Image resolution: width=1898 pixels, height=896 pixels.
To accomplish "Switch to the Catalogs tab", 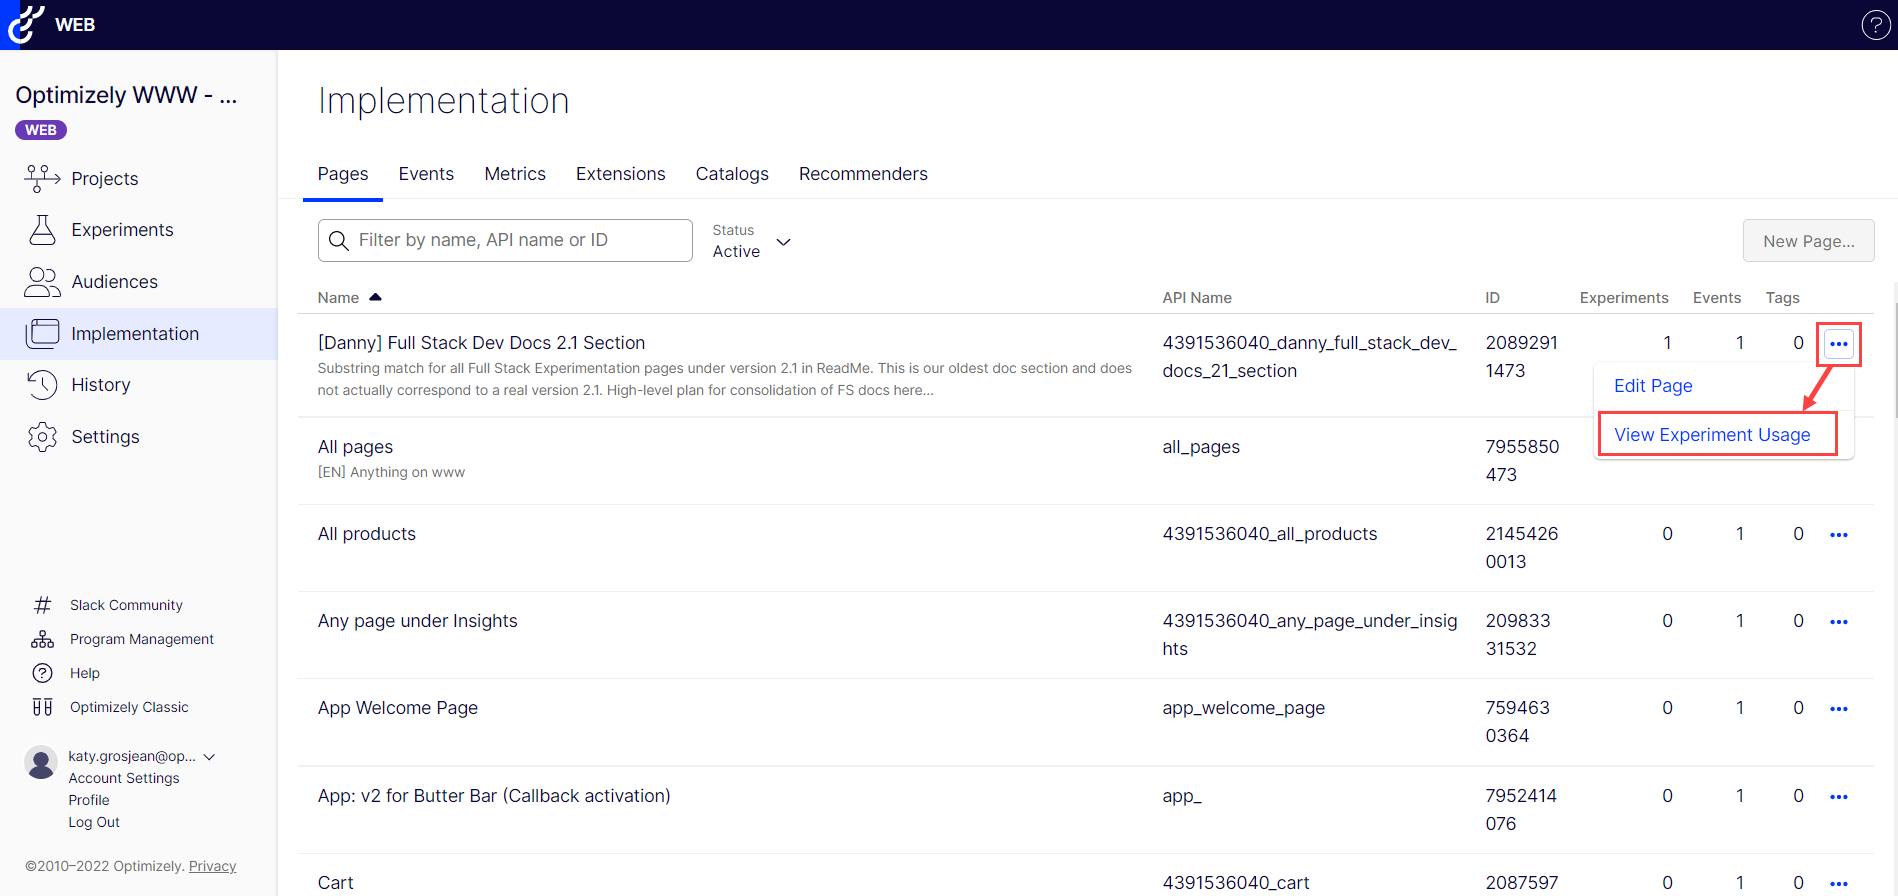I will pyautogui.click(x=732, y=174).
